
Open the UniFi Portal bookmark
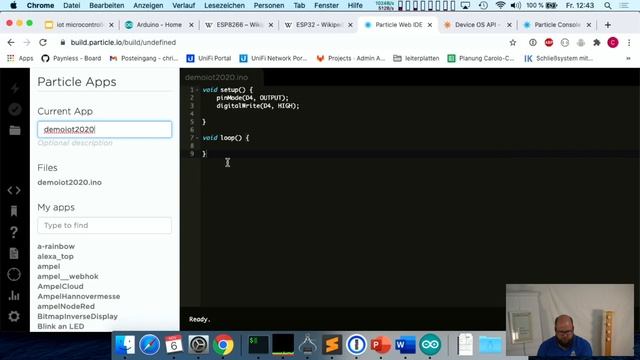tap(209, 58)
